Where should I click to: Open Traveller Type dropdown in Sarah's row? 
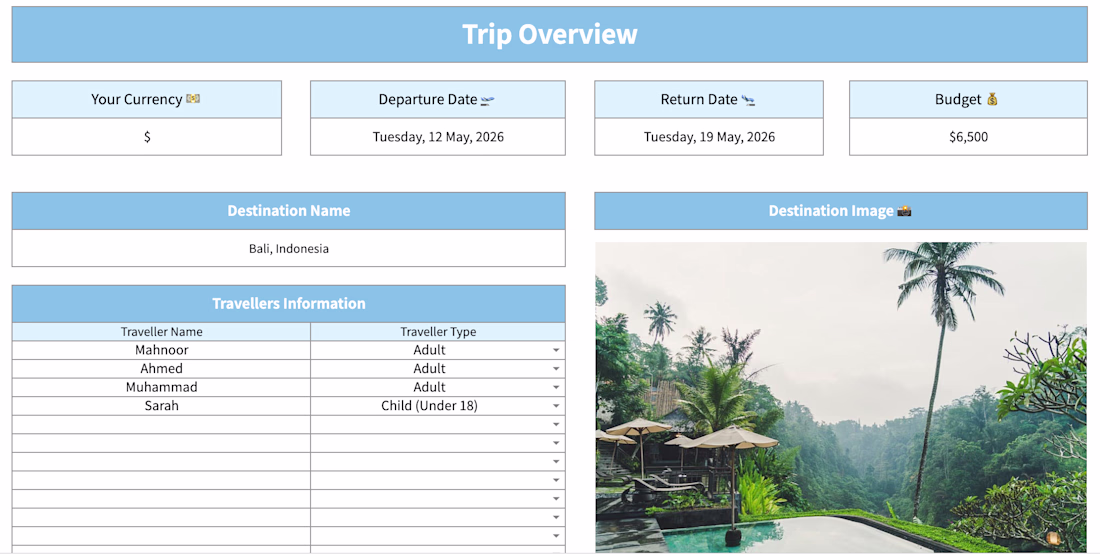(556, 405)
